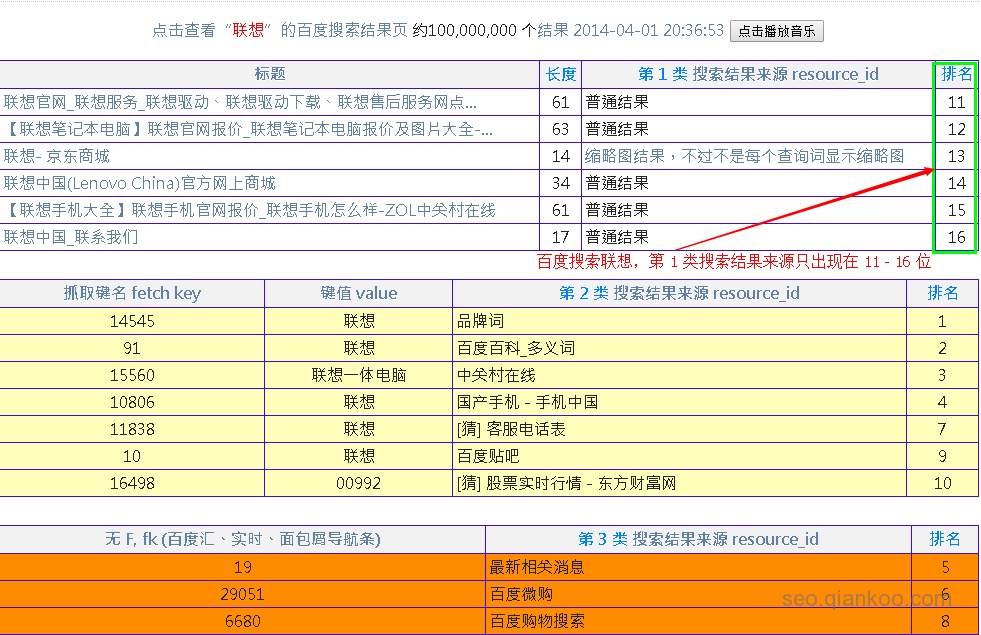
Task: Select rank cell 5 in third table
Action: [945, 567]
